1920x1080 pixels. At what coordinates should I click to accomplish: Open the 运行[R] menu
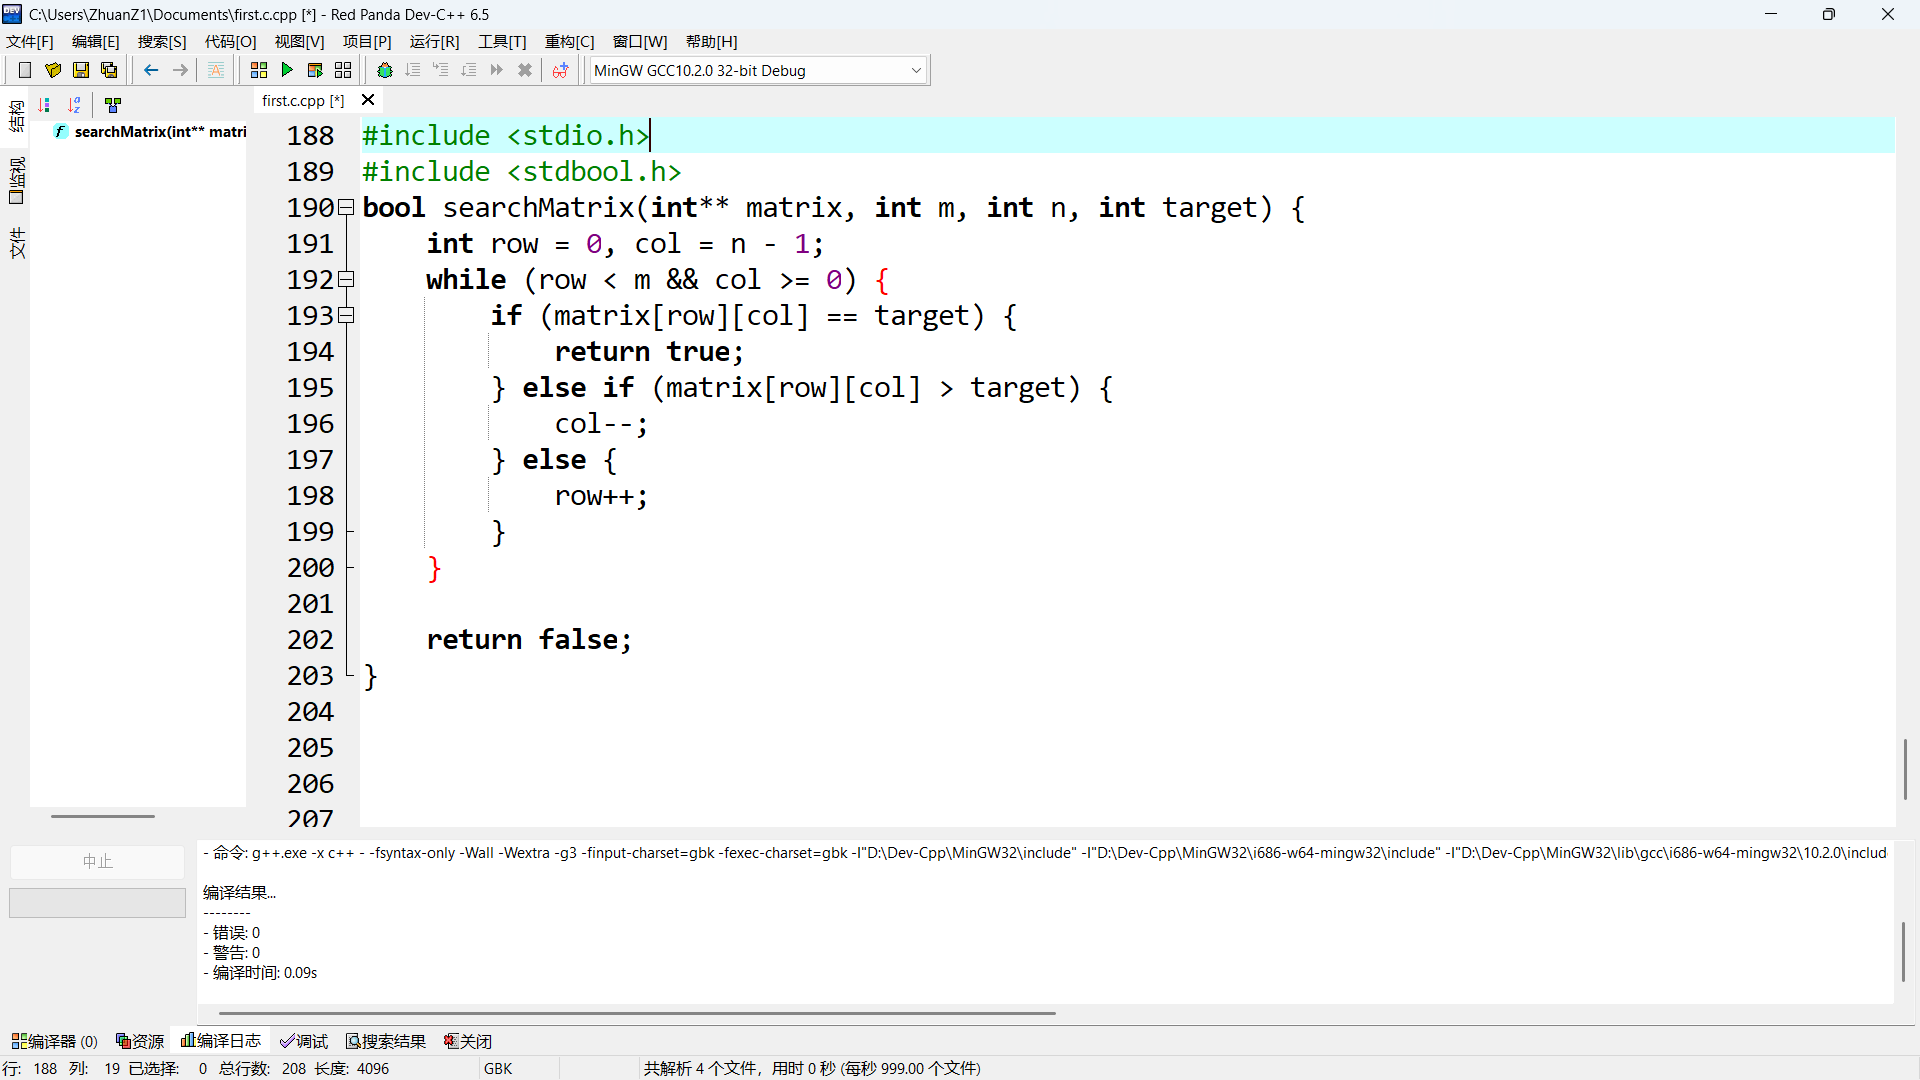coord(434,41)
